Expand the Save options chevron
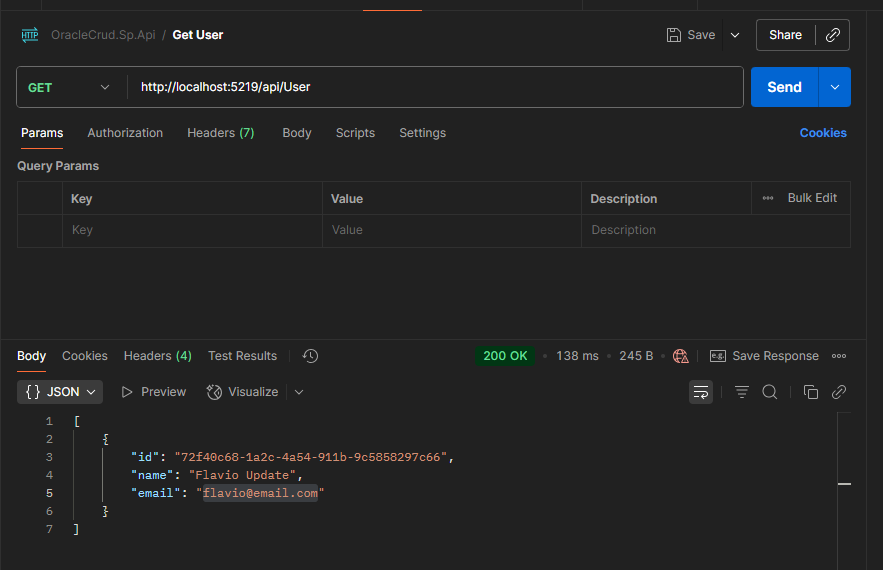The width and height of the screenshot is (883, 570). (735, 35)
